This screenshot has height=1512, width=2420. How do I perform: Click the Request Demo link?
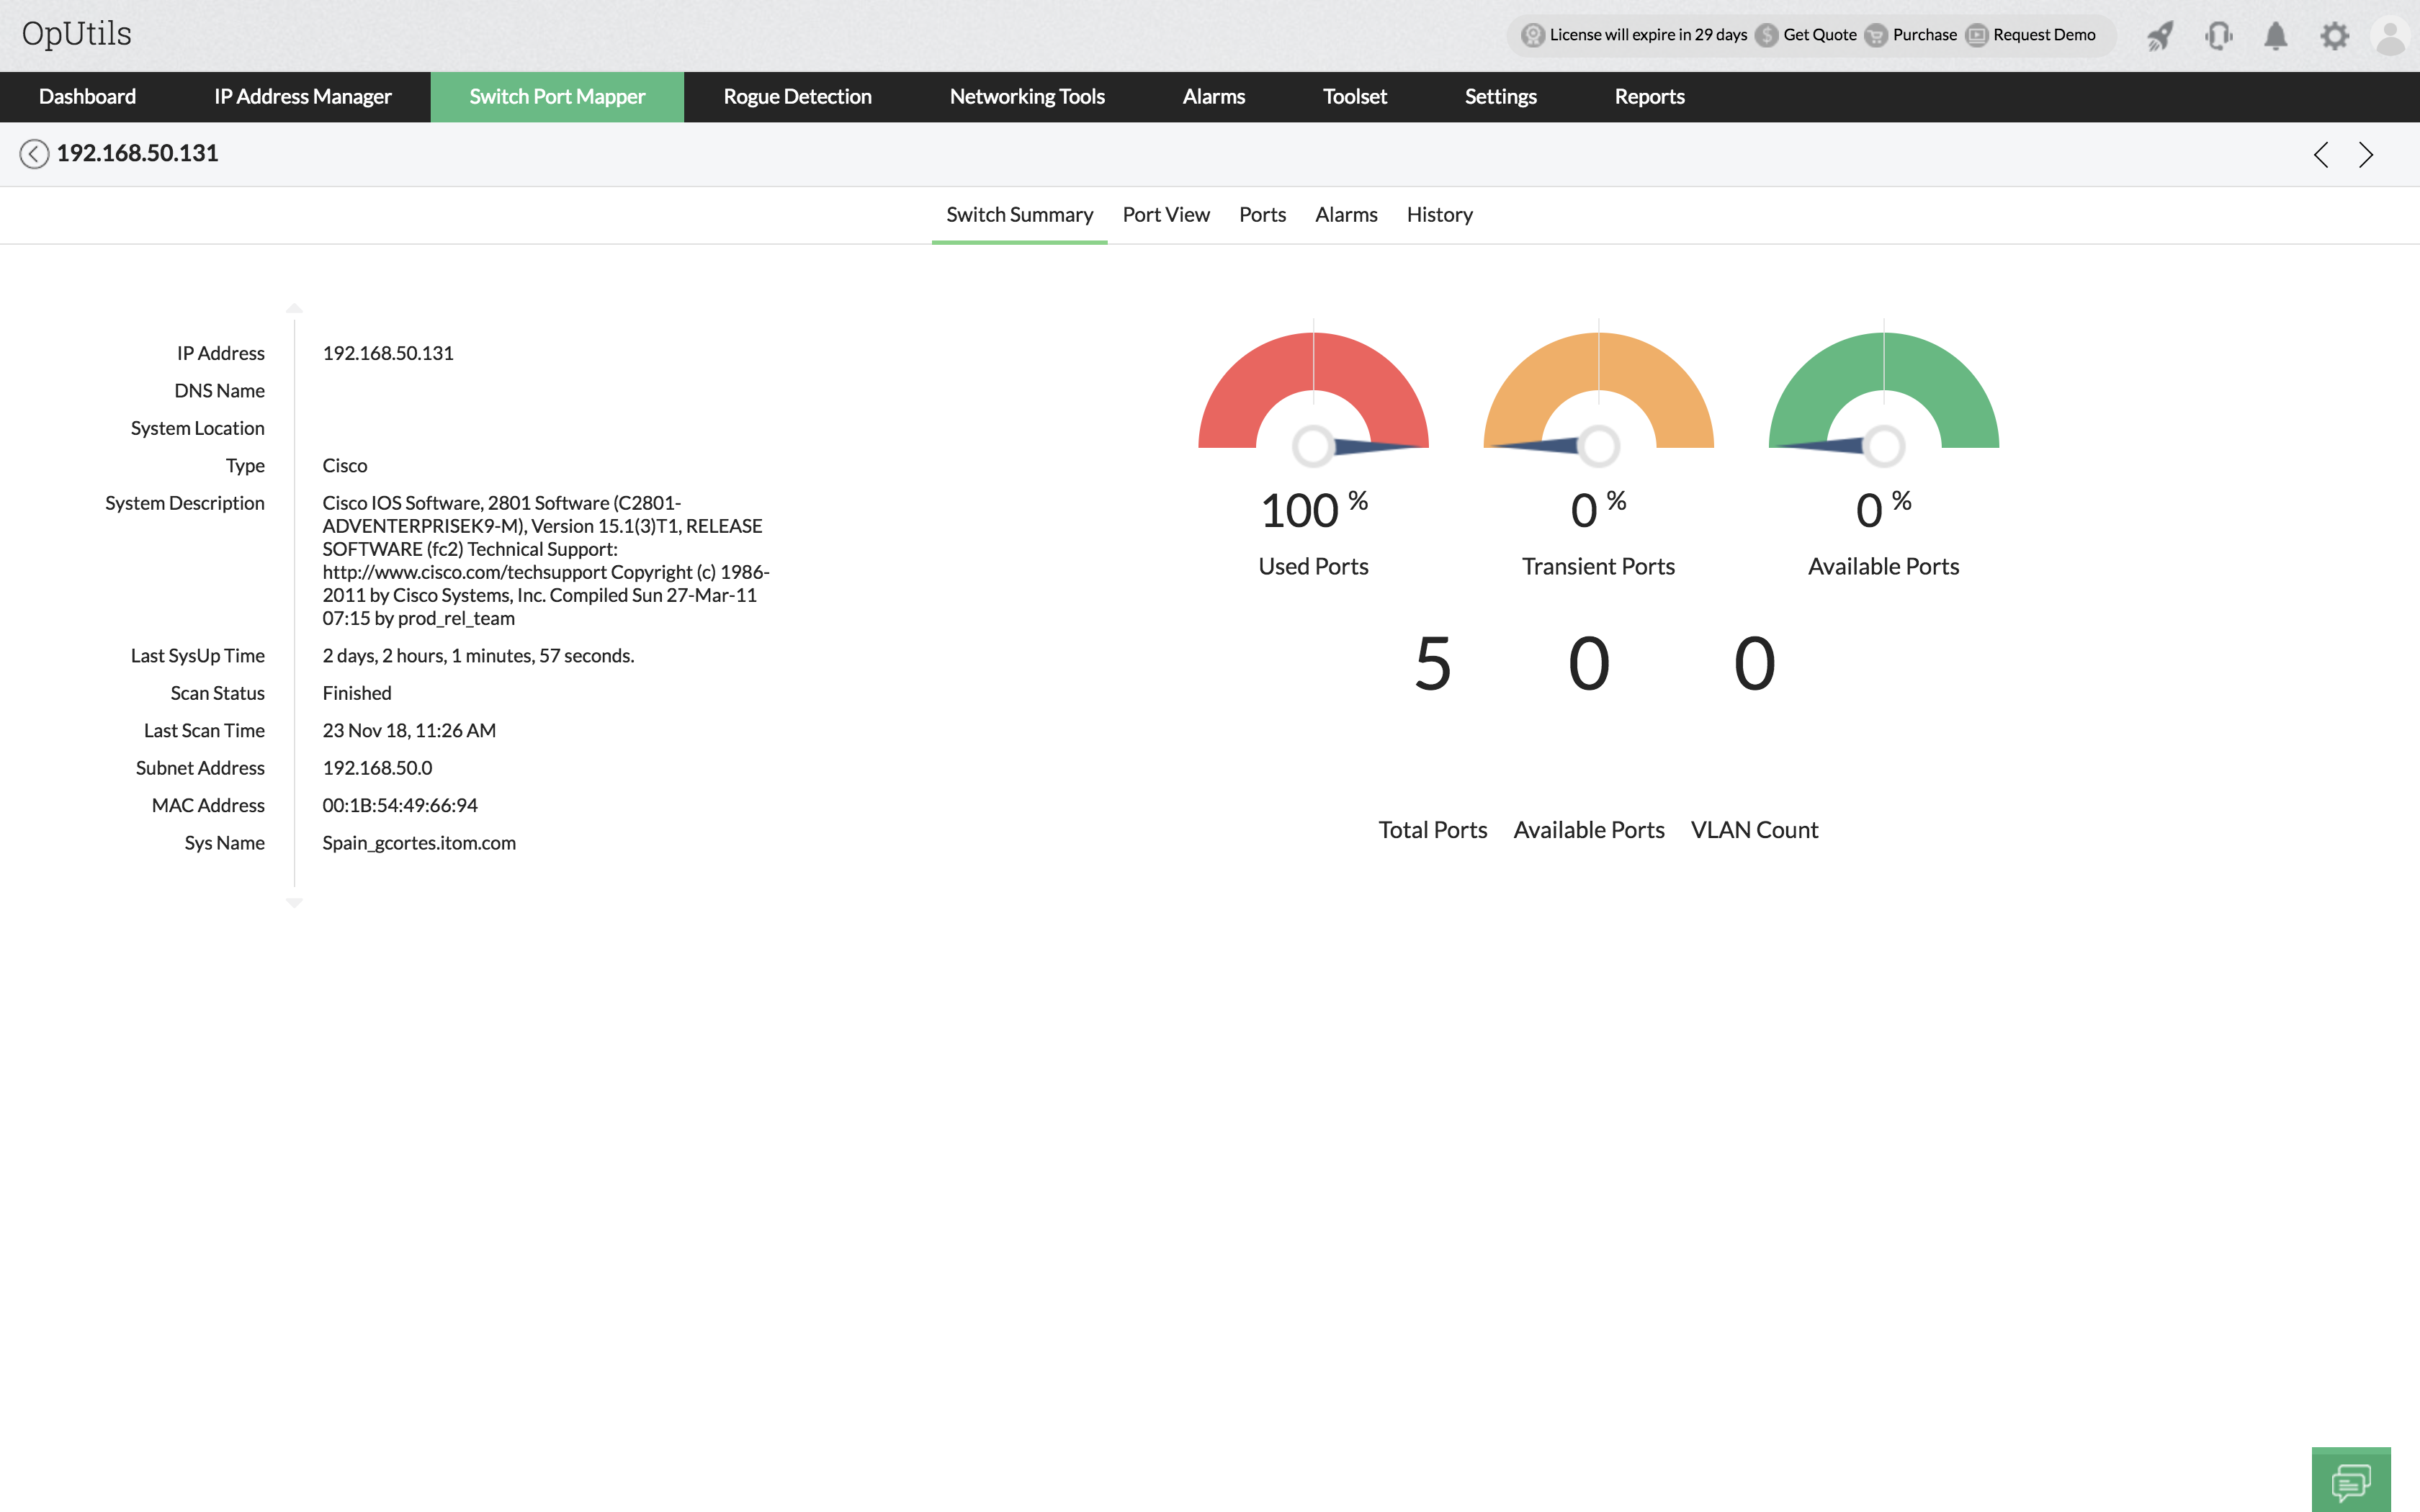(x=2043, y=35)
